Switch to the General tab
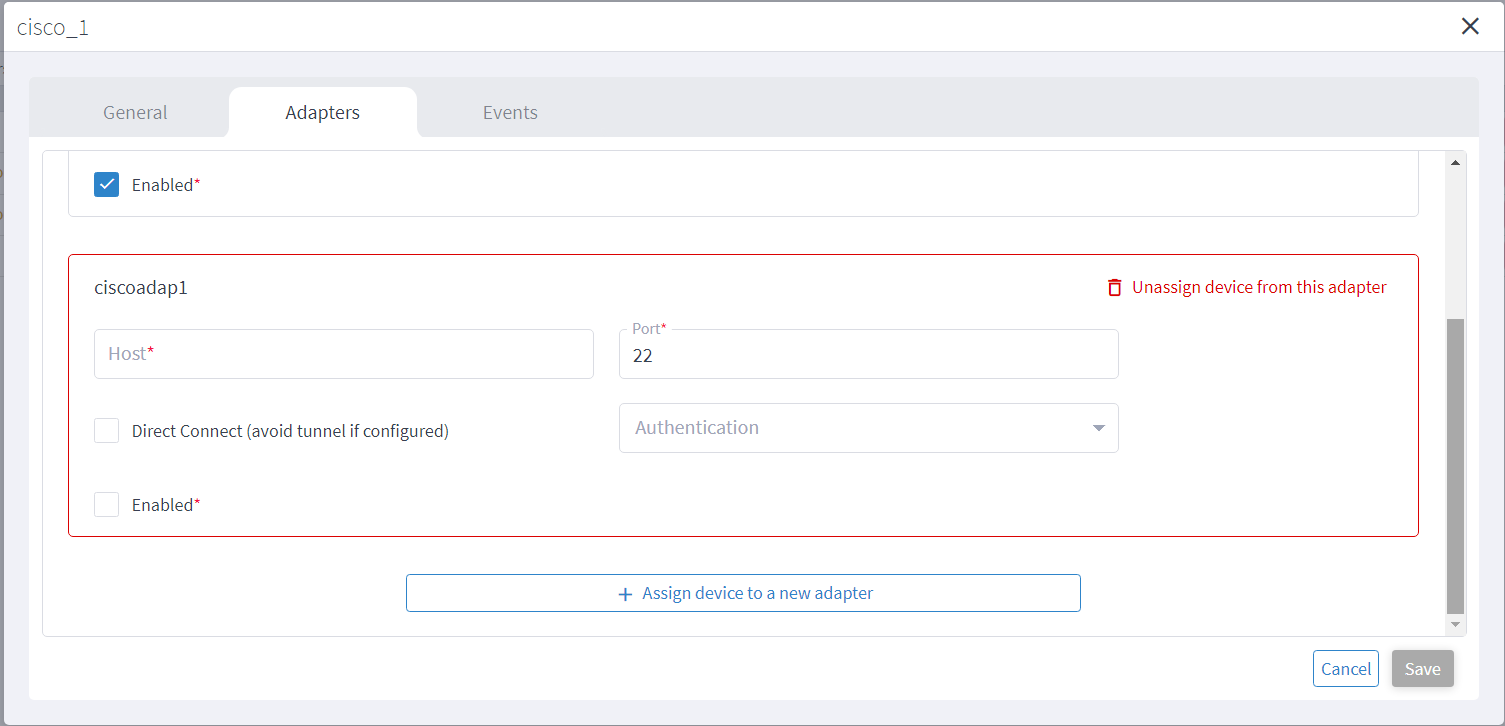 [x=134, y=112]
